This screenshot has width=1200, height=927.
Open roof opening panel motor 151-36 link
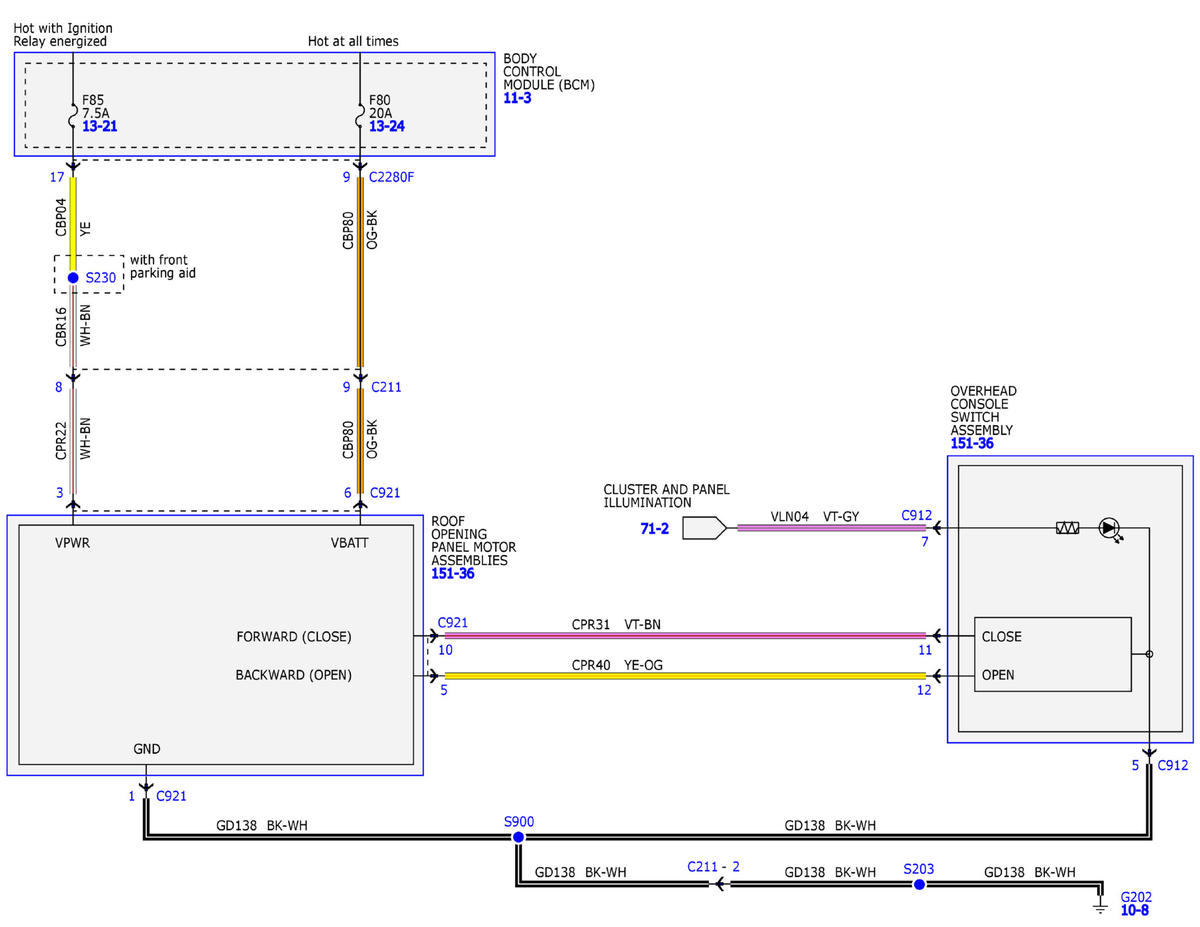(x=453, y=574)
